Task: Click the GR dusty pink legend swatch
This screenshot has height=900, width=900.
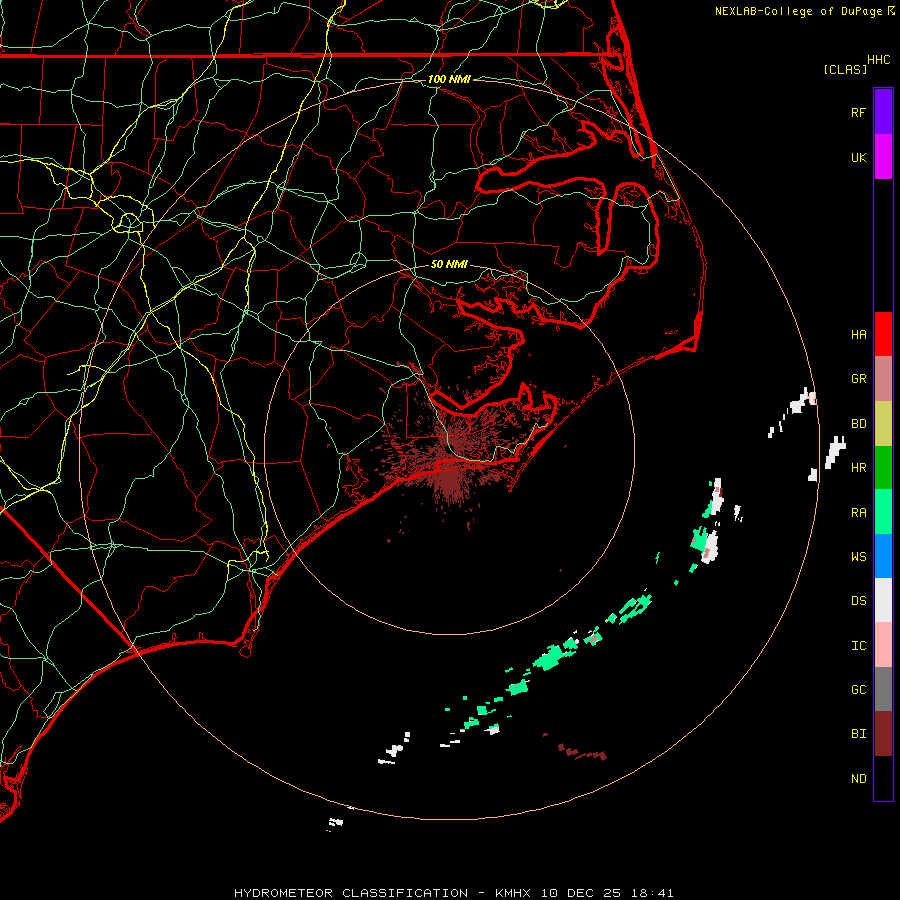Action: coord(883,379)
